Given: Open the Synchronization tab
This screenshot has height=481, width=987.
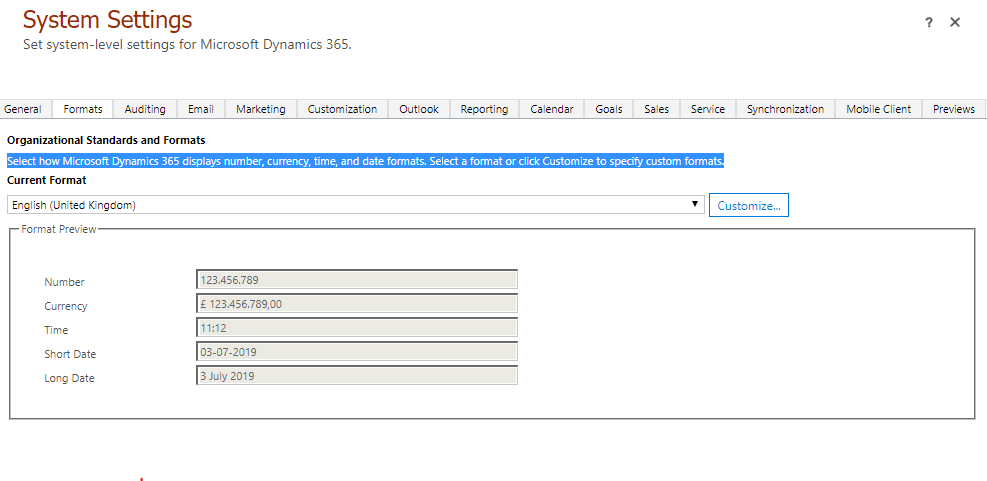Looking at the screenshot, I should [x=785, y=109].
